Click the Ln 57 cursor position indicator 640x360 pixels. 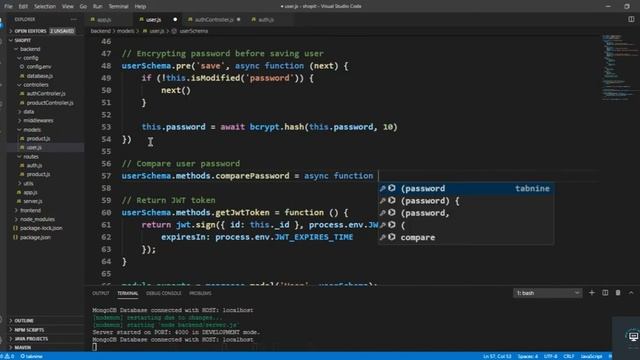pyautogui.click(x=497, y=356)
